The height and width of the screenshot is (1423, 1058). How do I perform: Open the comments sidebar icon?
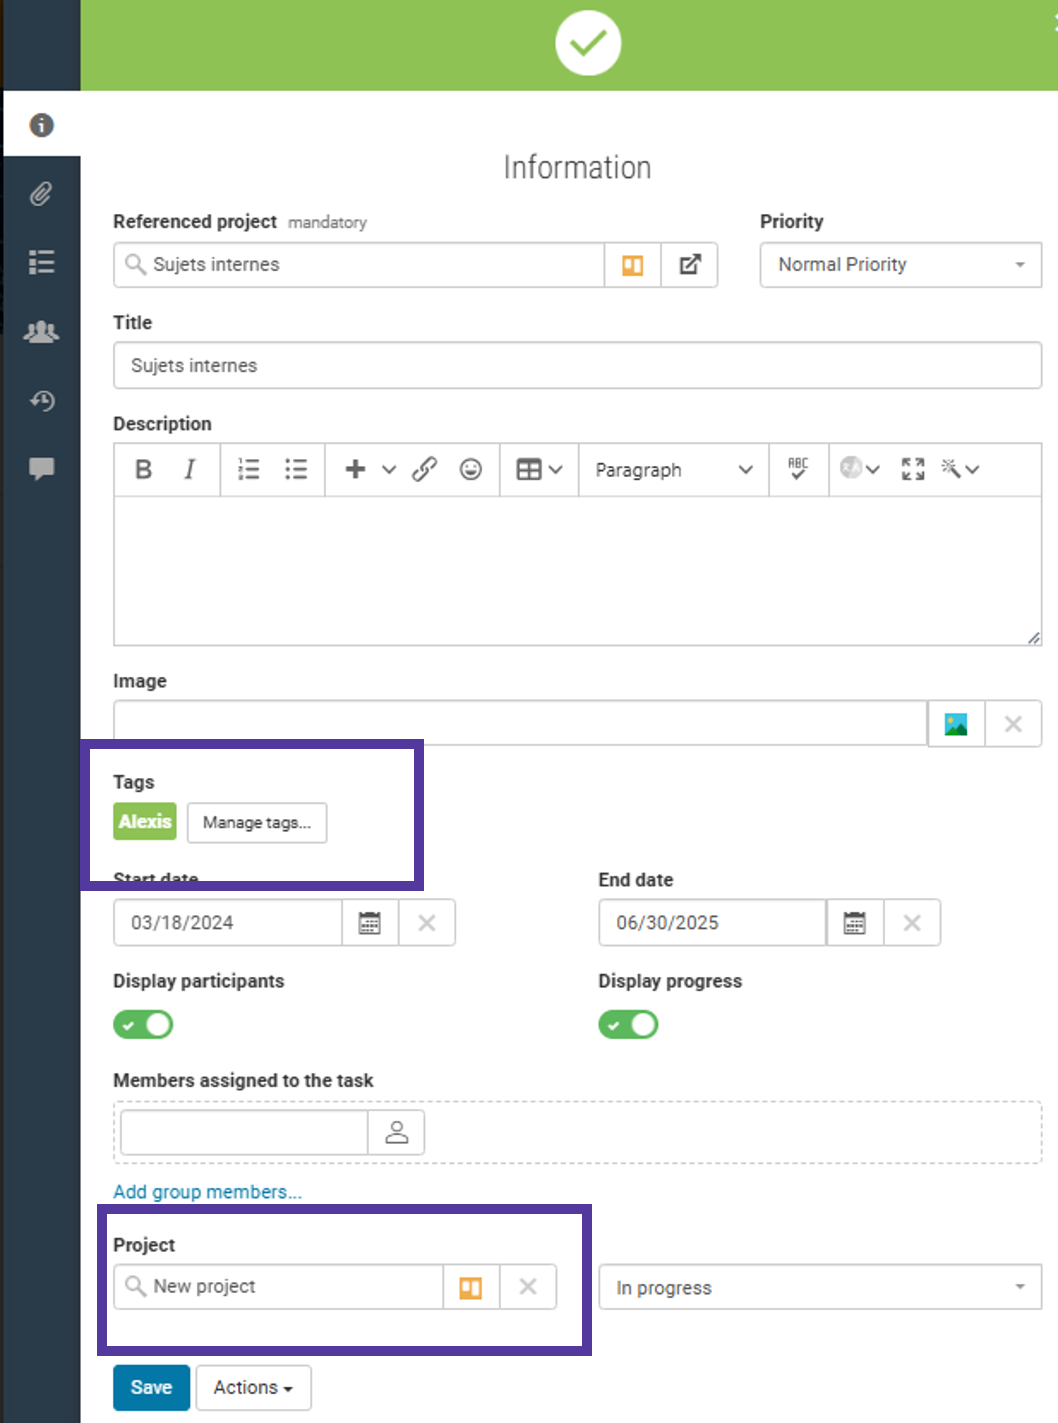[x=41, y=468]
